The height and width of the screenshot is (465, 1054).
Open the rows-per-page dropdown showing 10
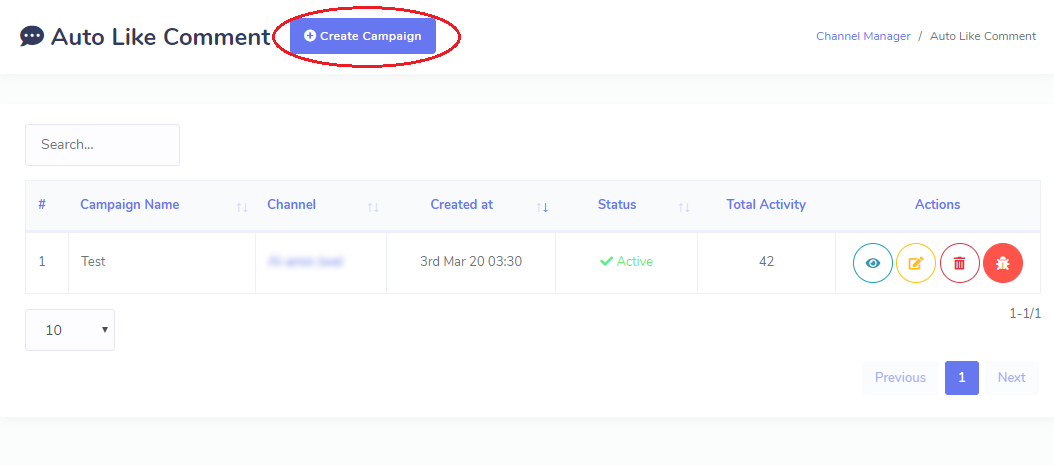(x=70, y=330)
